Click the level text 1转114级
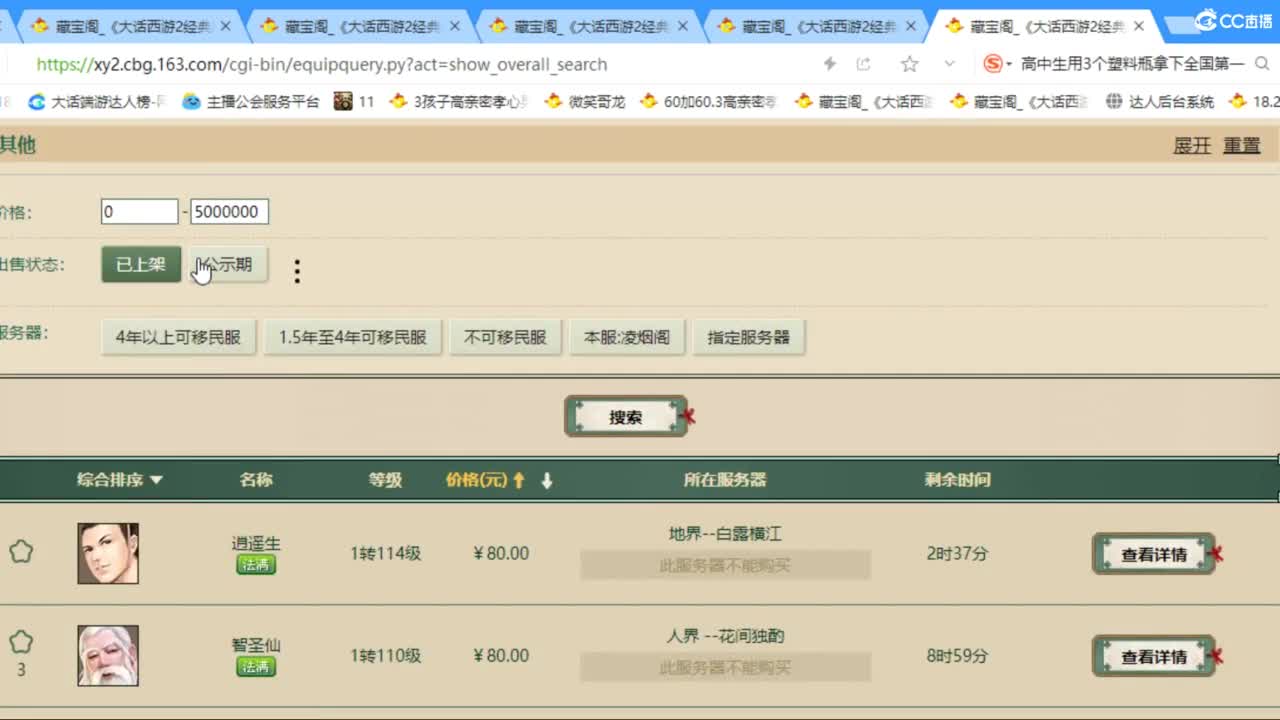Viewport: 1280px width, 720px height. (385, 554)
